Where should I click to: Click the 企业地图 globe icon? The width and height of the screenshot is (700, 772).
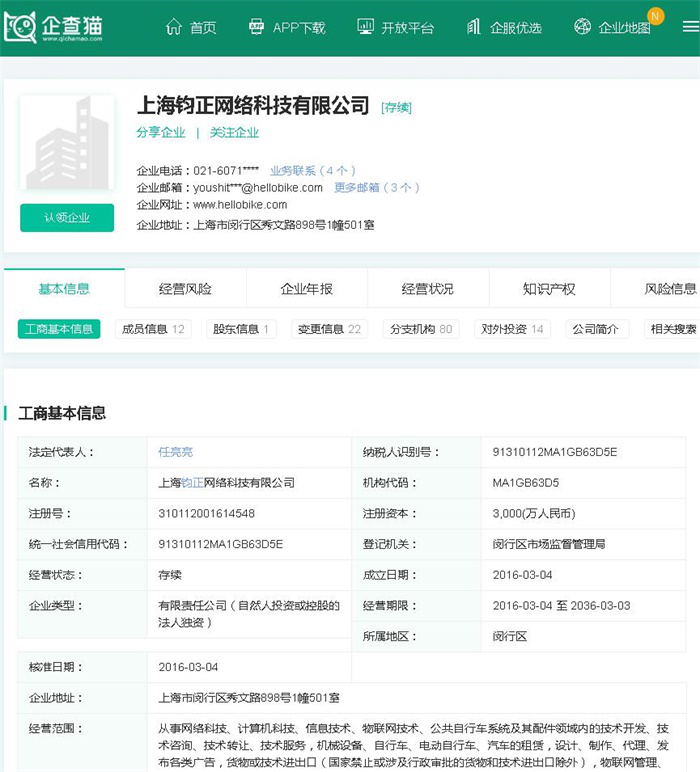pyautogui.click(x=582, y=27)
